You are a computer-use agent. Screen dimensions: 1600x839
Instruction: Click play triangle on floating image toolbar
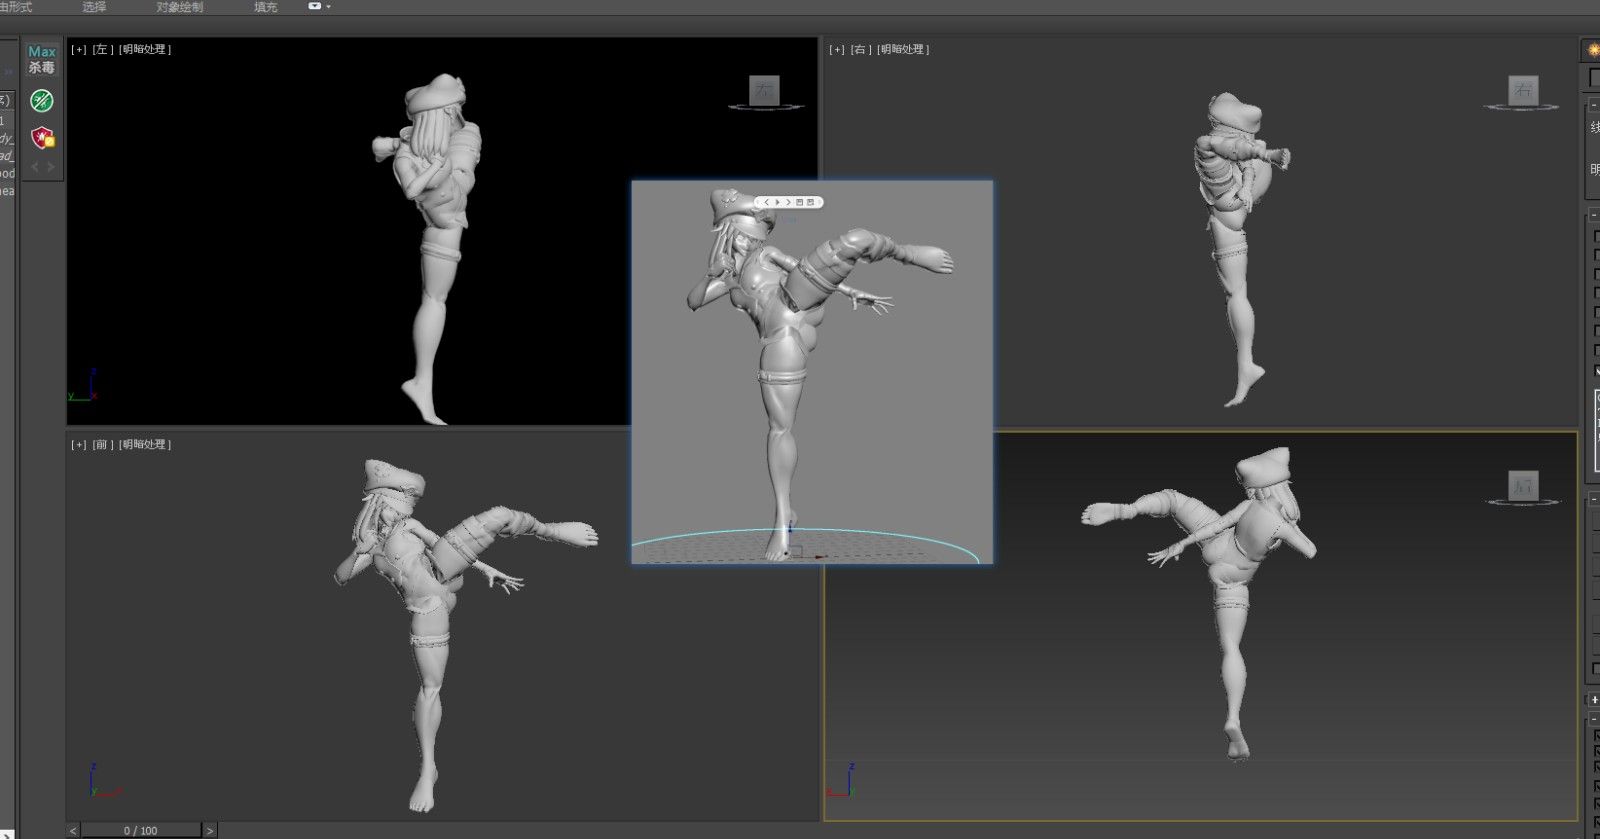777,202
